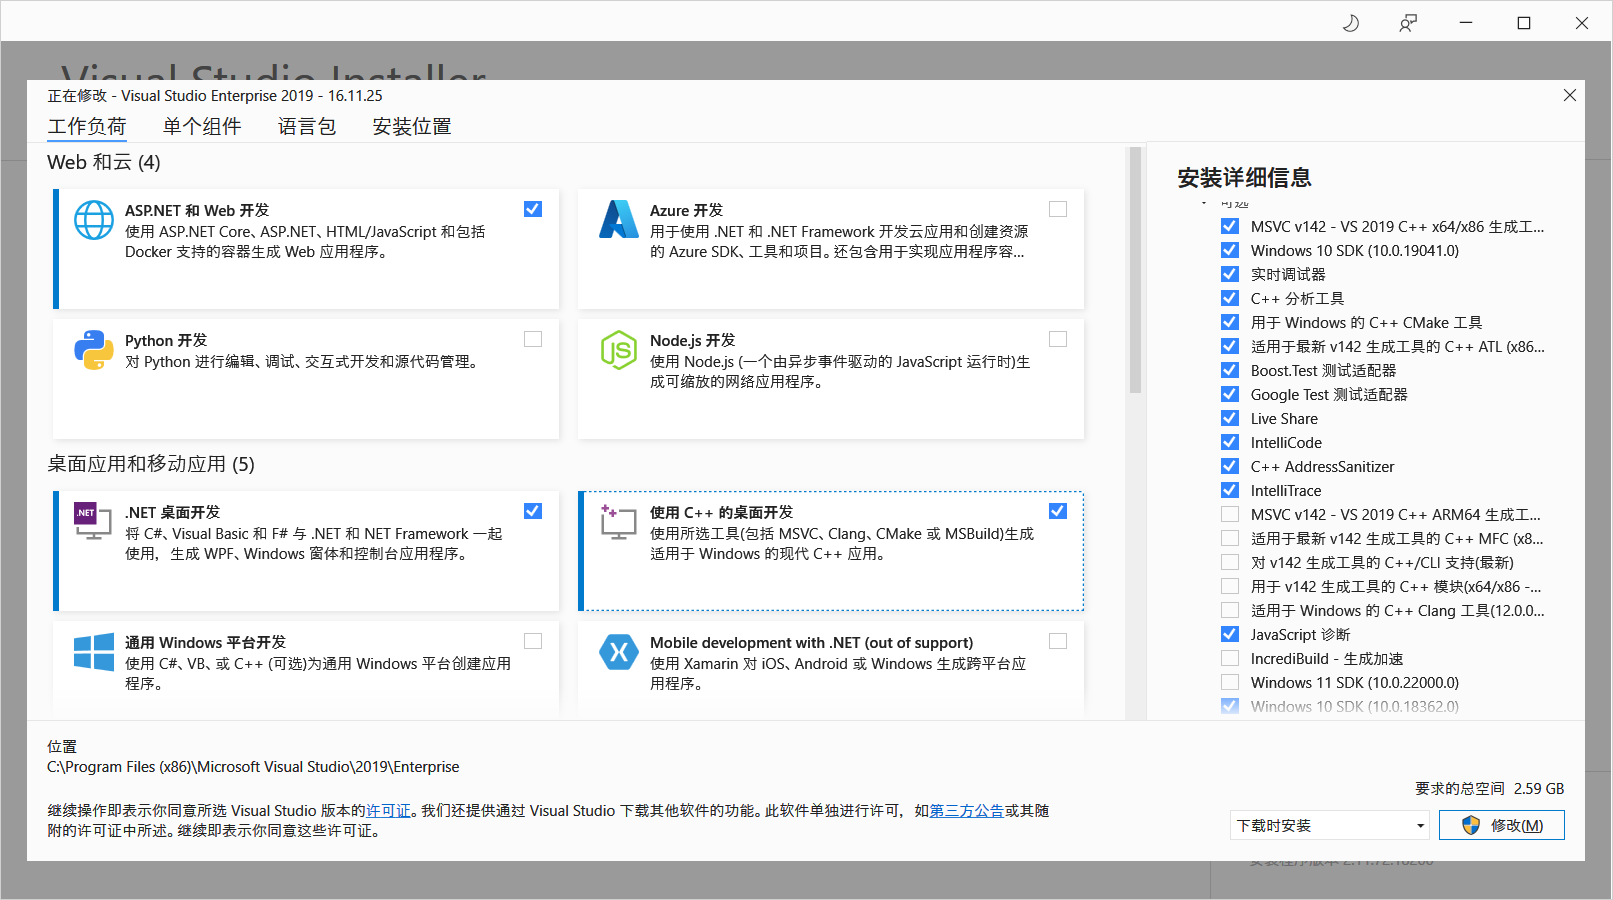Enable C++/CLI support for v142 tools
1613x900 pixels.
1230,562
